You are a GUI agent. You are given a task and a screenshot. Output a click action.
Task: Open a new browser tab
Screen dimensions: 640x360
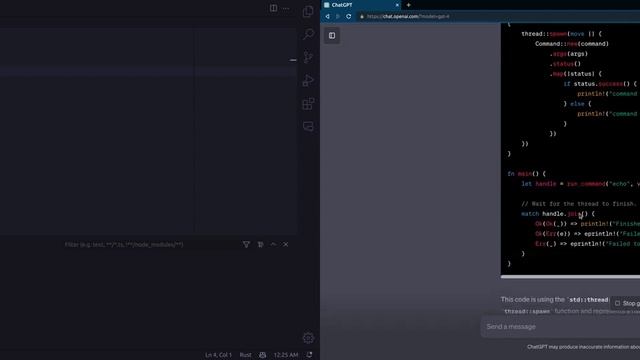(x=408, y=5)
